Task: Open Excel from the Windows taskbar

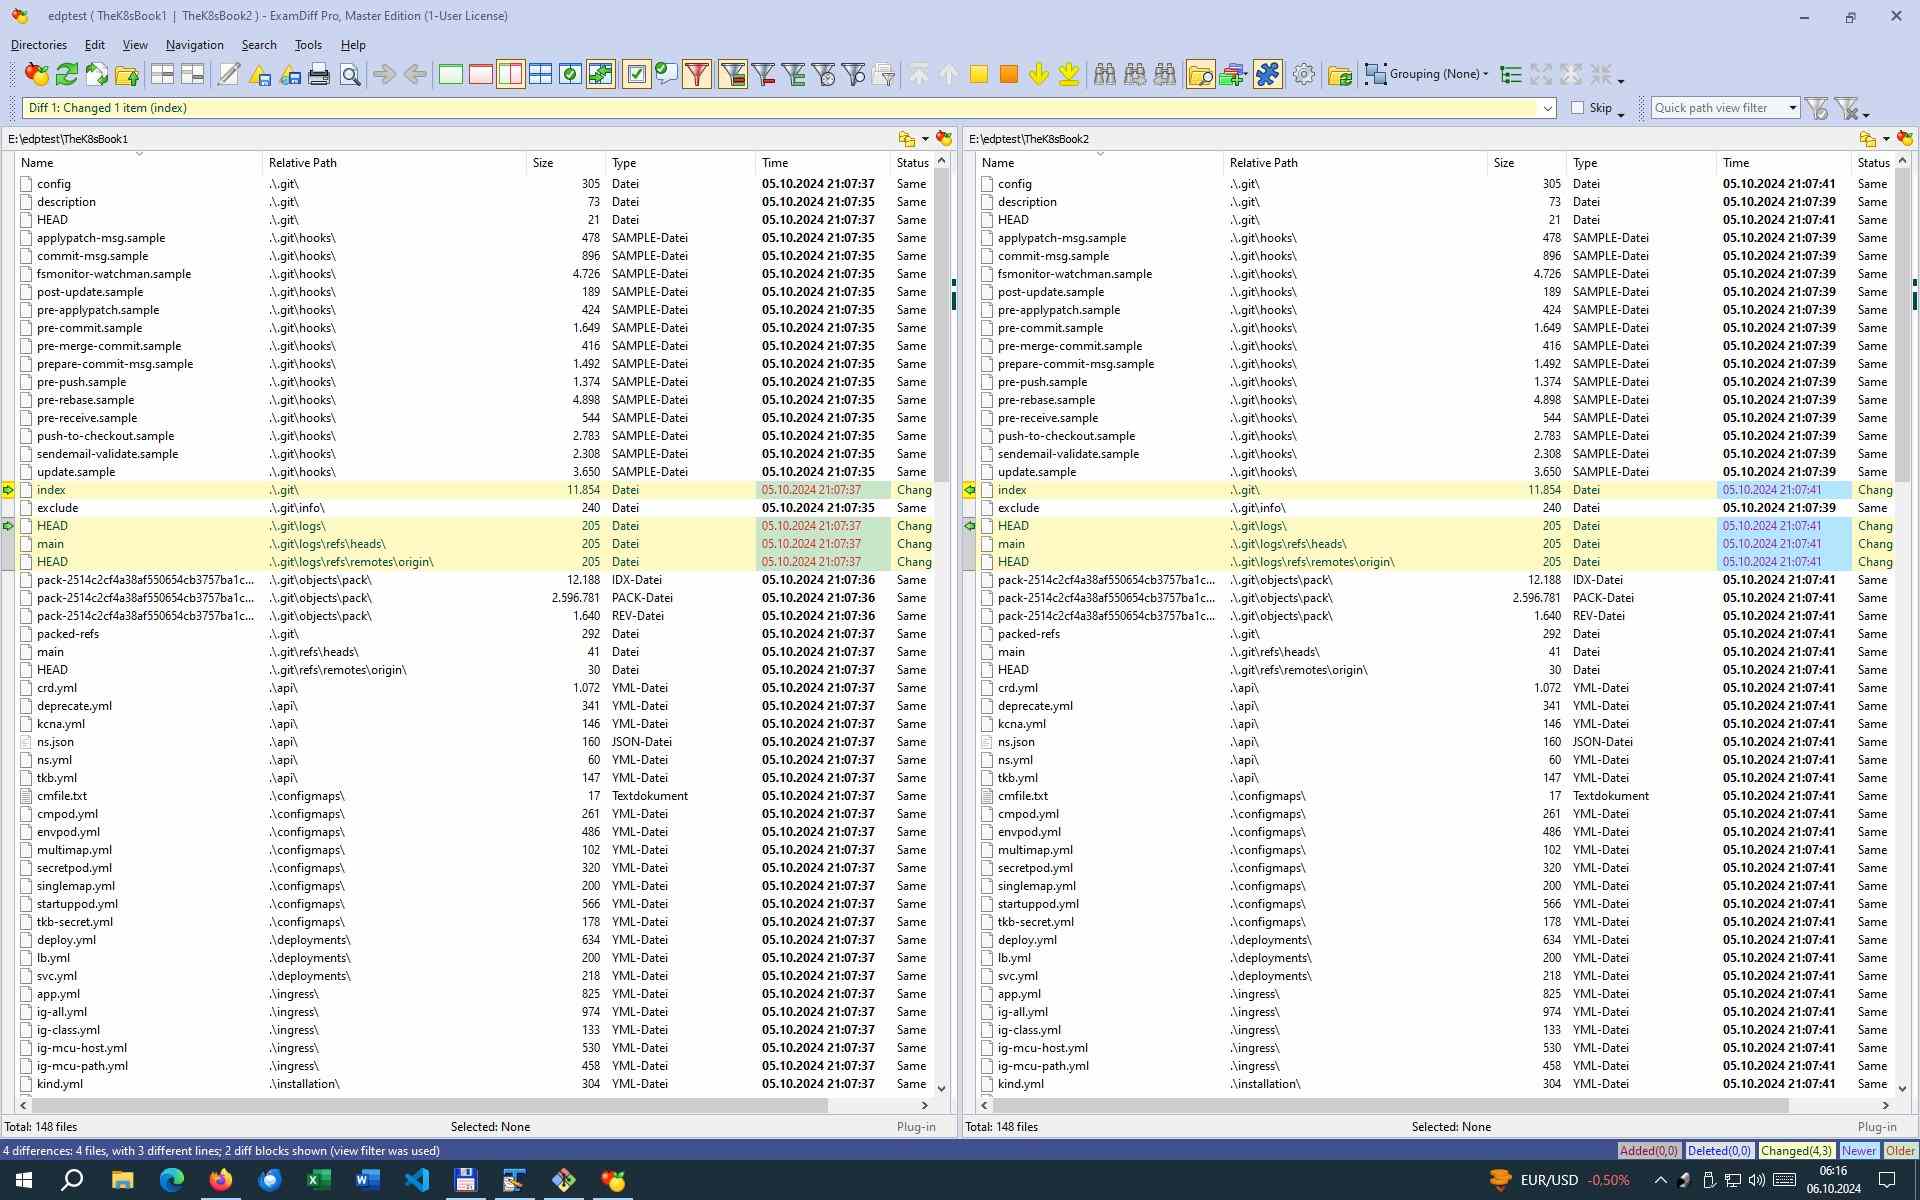Action: point(318,1180)
